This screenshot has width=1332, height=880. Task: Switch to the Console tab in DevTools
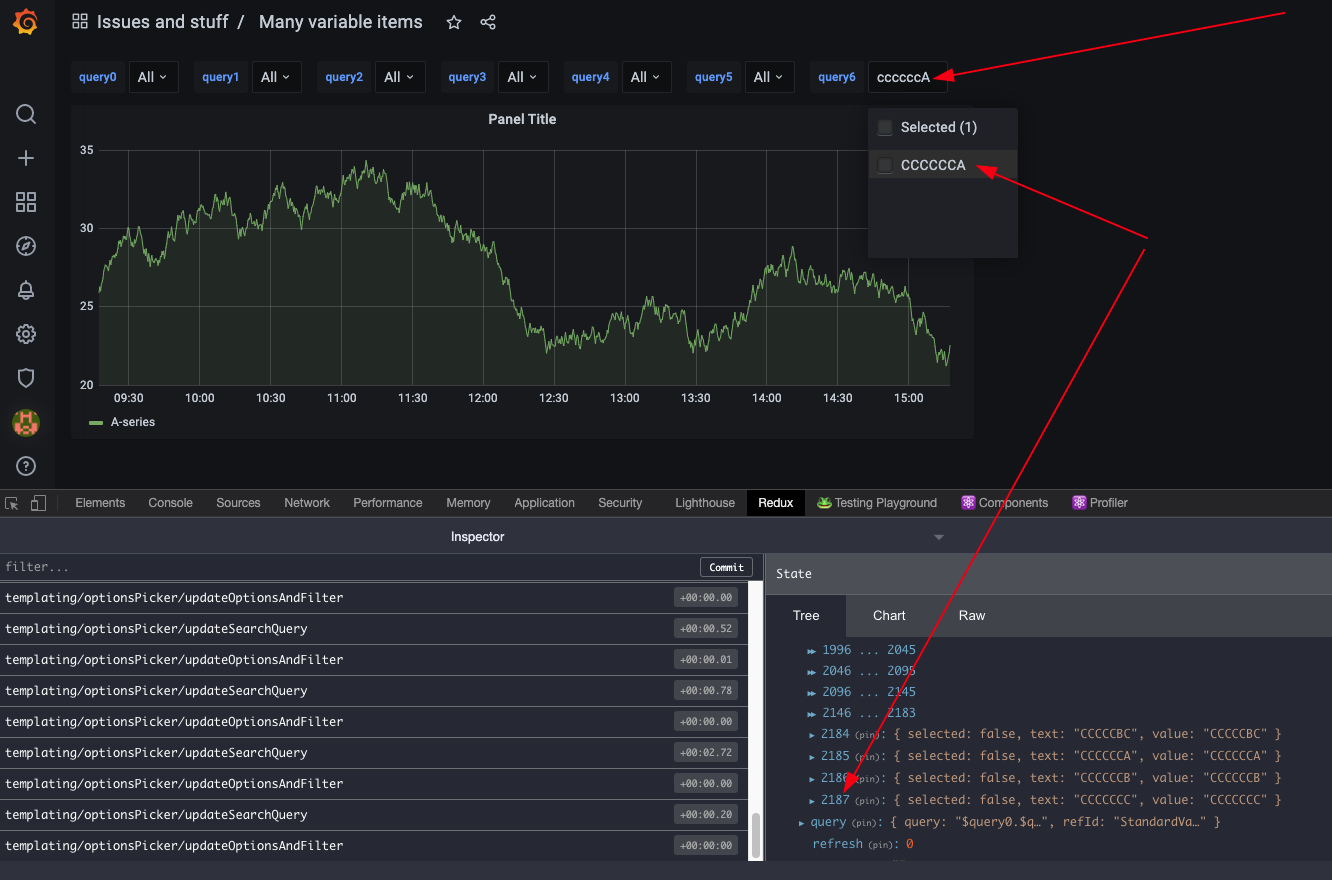[x=170, y=503]
